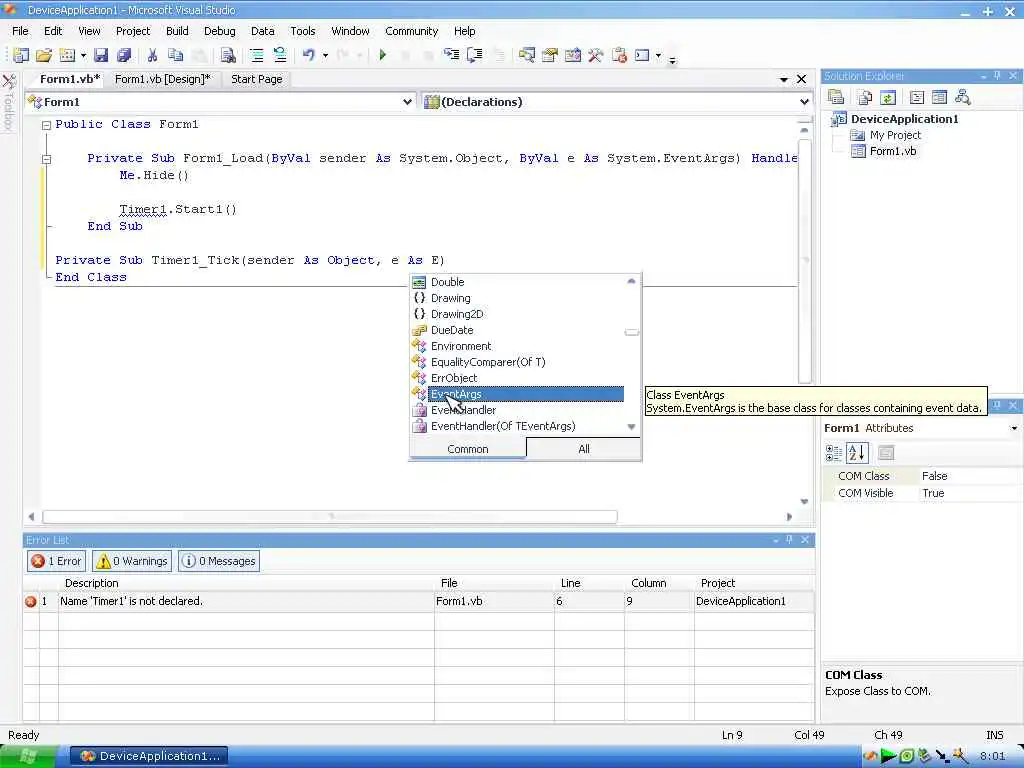Open the (Declarations) method dropdown
1024x768 pixels.
click(804, 102)
